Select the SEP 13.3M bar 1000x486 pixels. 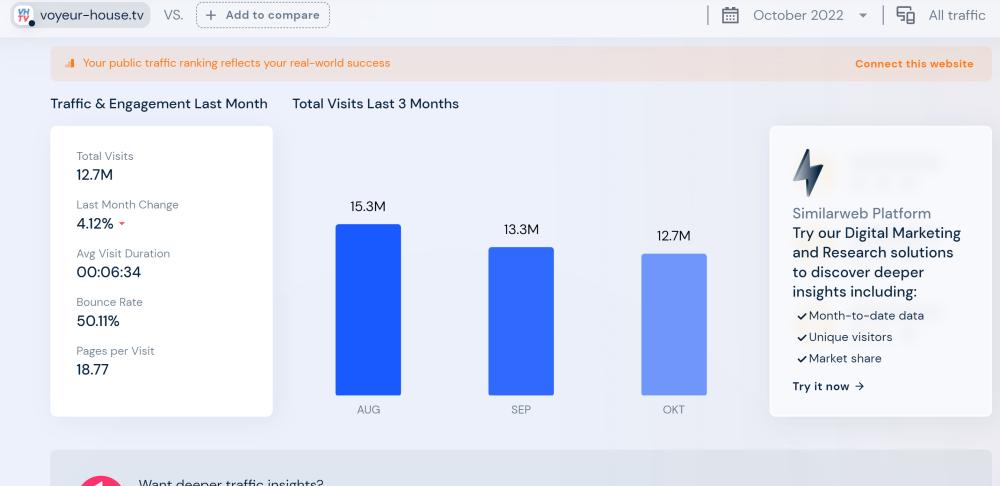click(521, 321)
